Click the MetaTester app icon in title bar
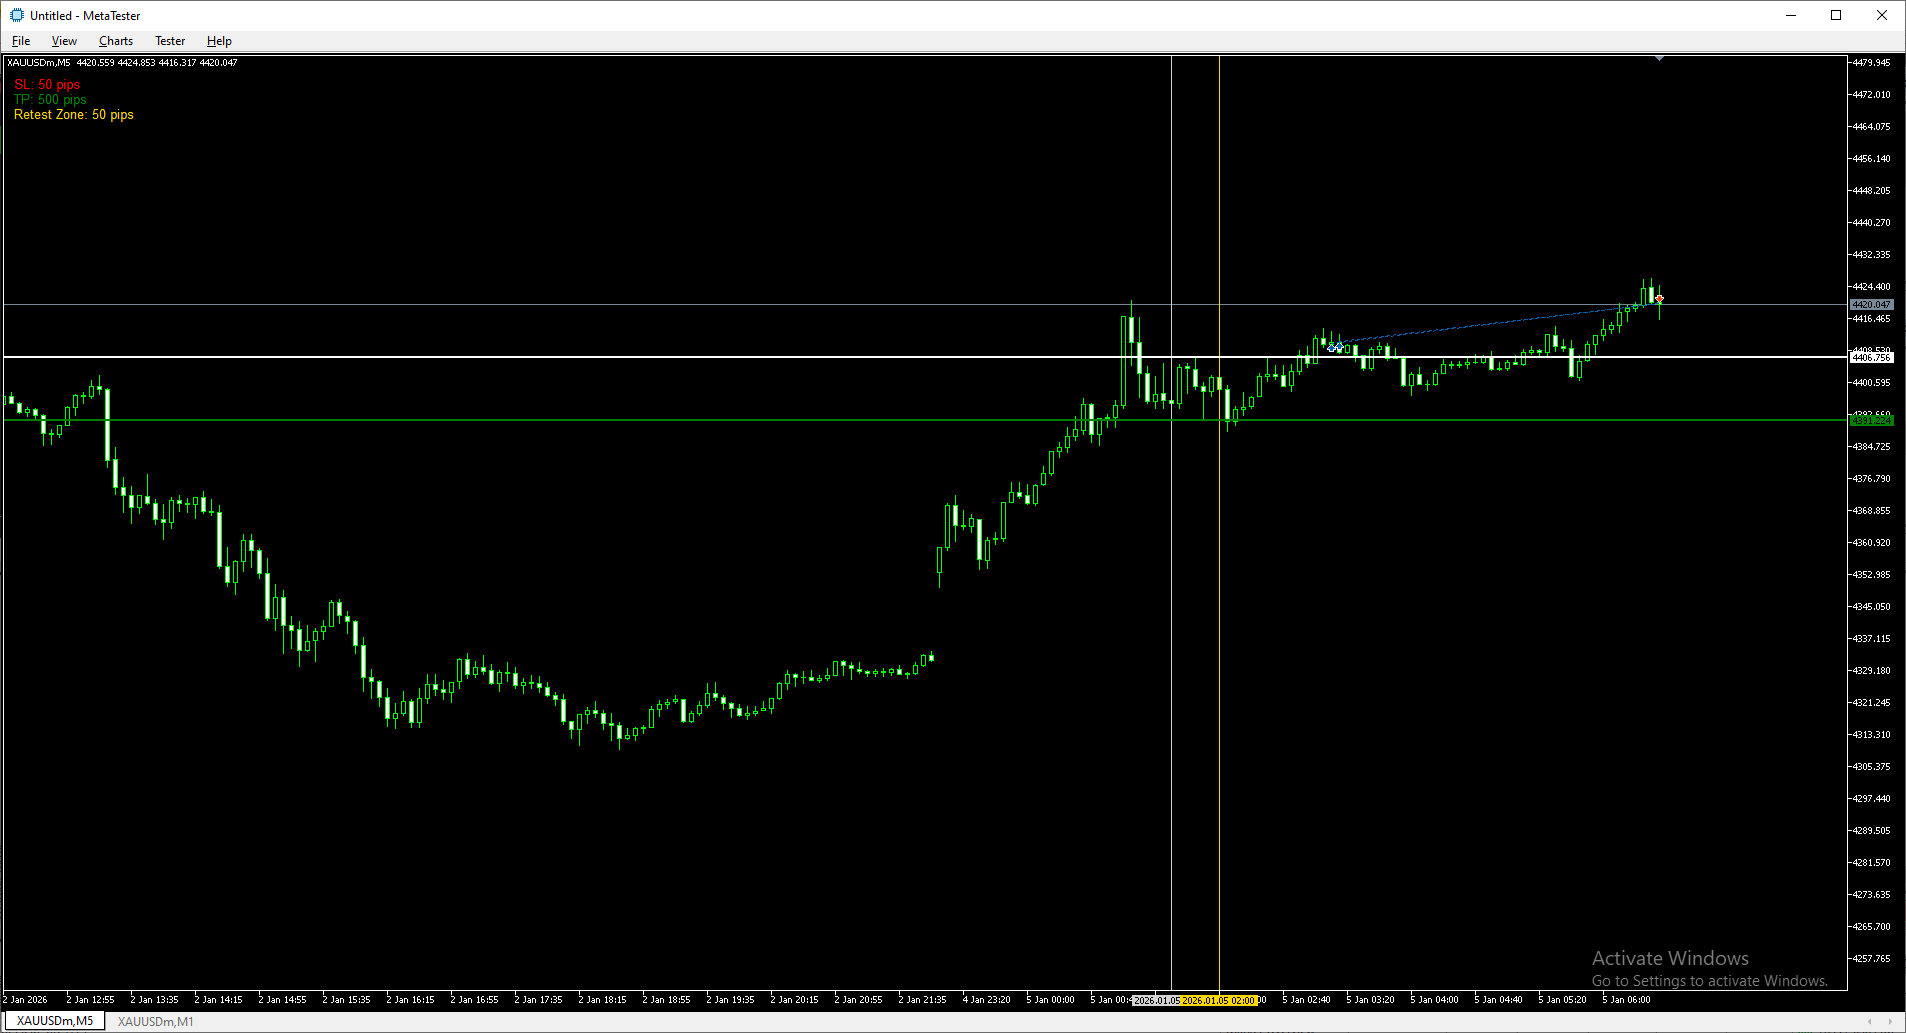This screenshot has width=1906, height=1033. coord(16,15)
